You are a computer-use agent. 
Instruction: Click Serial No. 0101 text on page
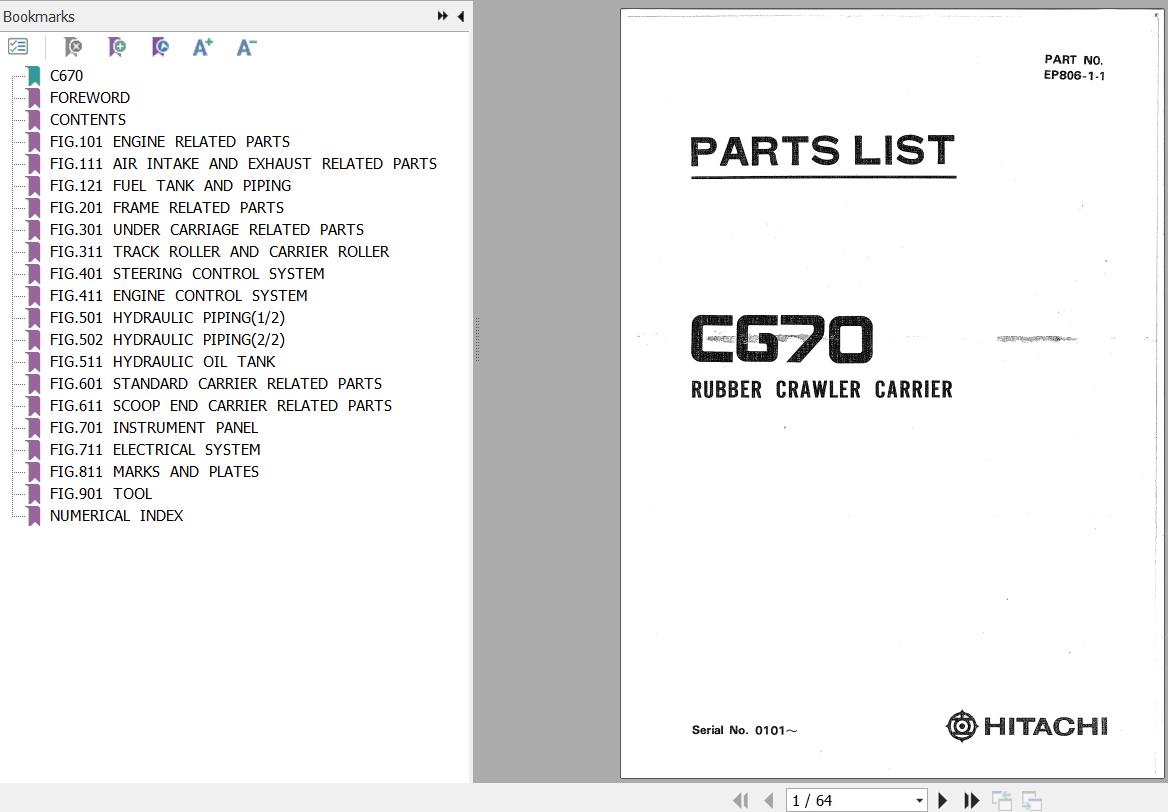click(x=744, y=730)
